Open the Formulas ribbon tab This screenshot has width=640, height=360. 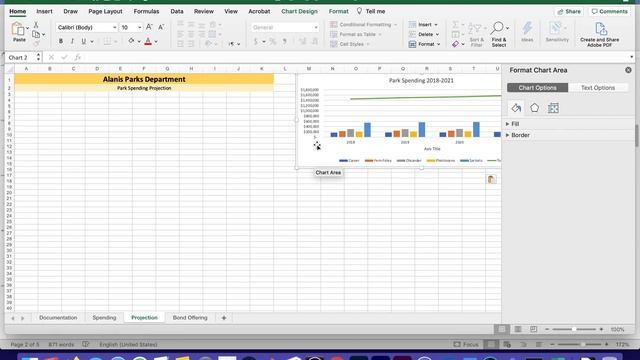(x=146, y=11)
